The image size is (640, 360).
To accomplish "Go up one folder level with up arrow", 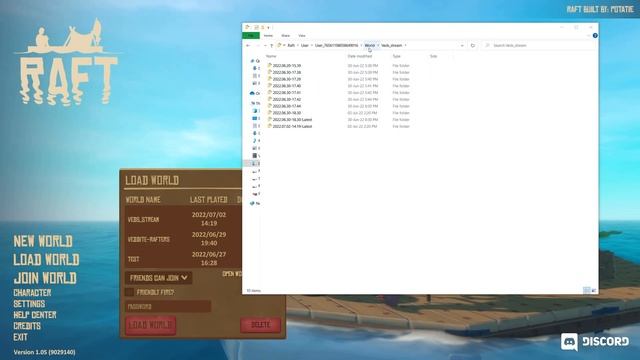I will coord(271,45).
